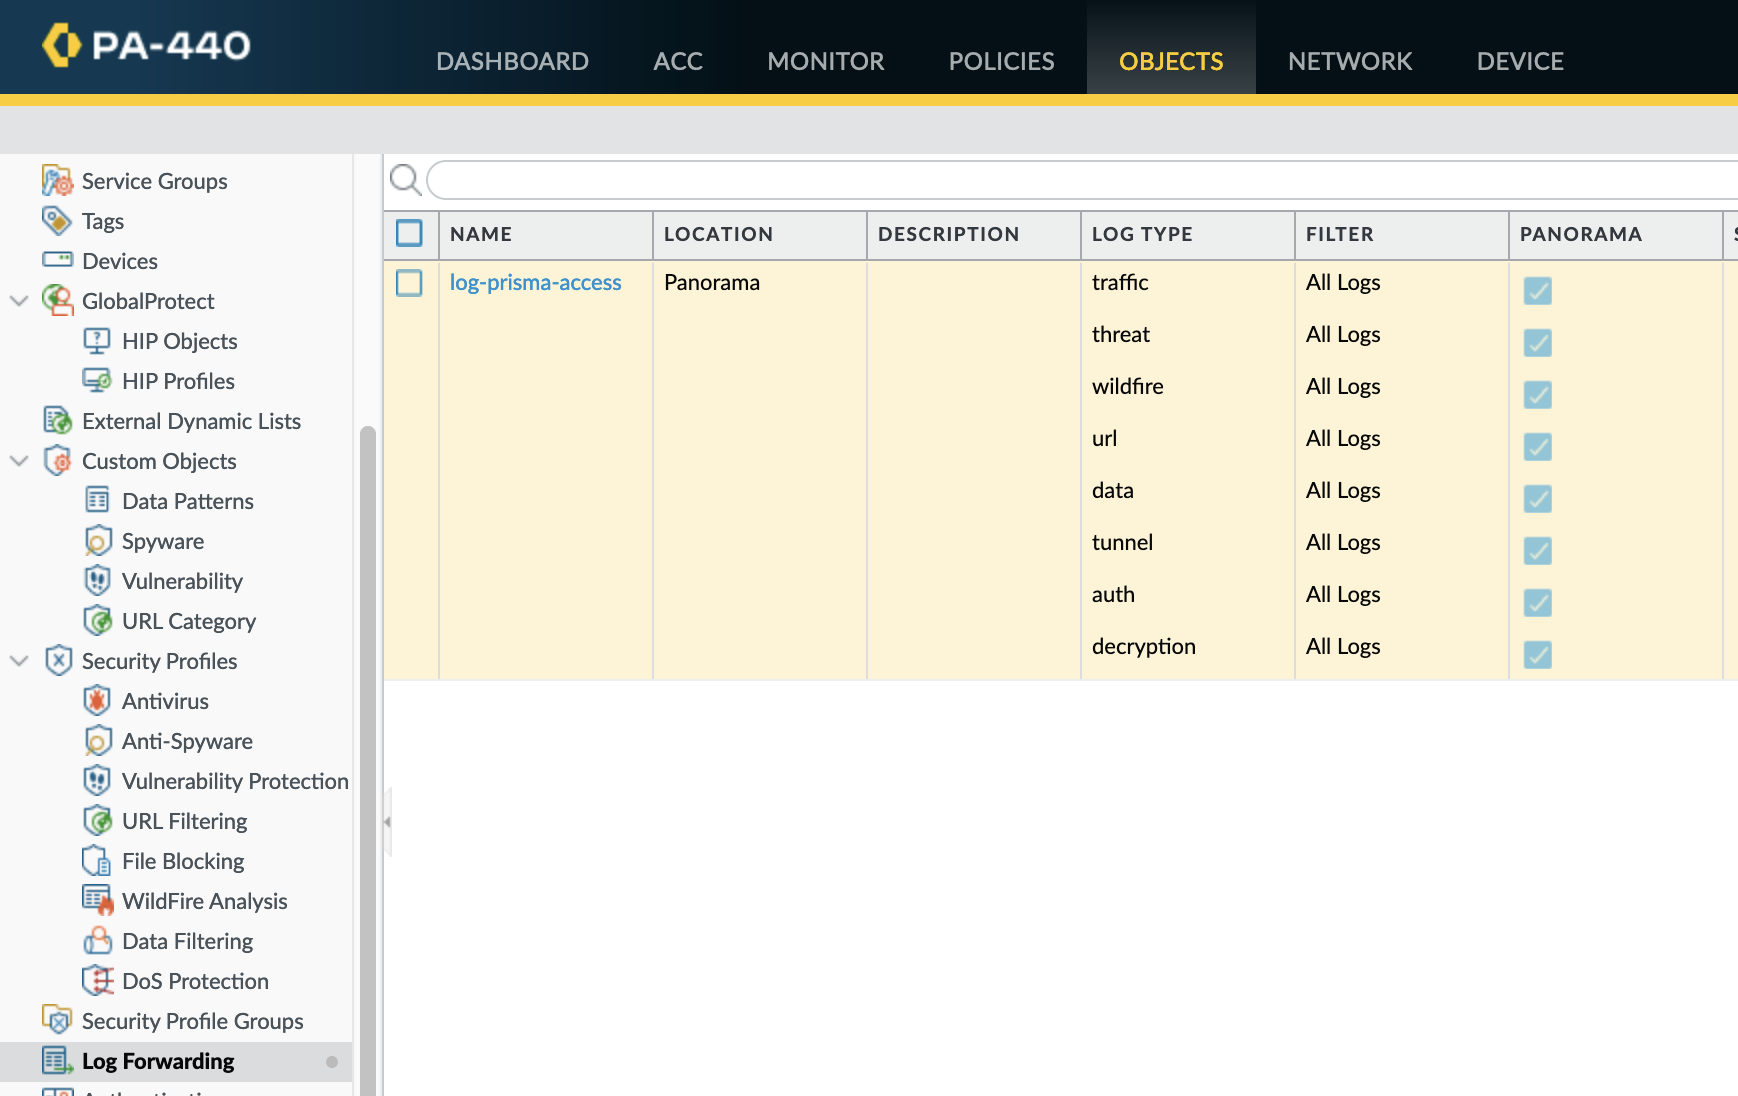Sort by the LOG TYPE column header
The image size is (1738, 1096).
coord(1187,234)
